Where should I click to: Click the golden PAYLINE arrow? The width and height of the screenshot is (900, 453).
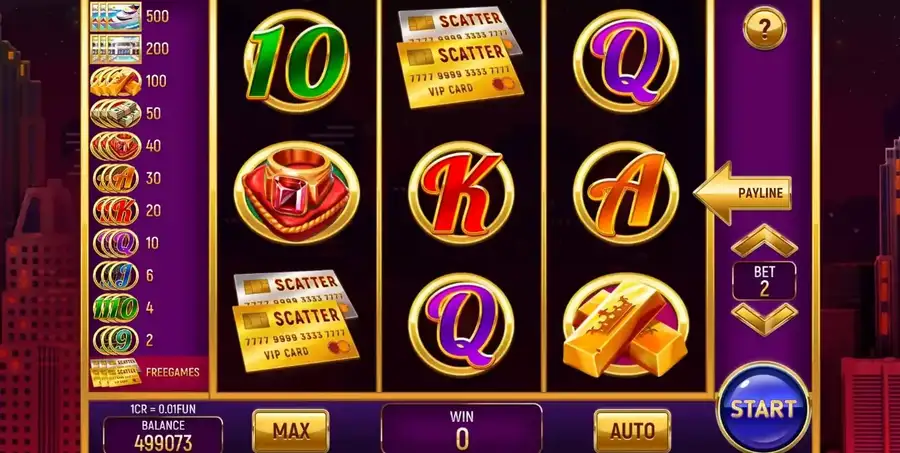pos(743,192)
